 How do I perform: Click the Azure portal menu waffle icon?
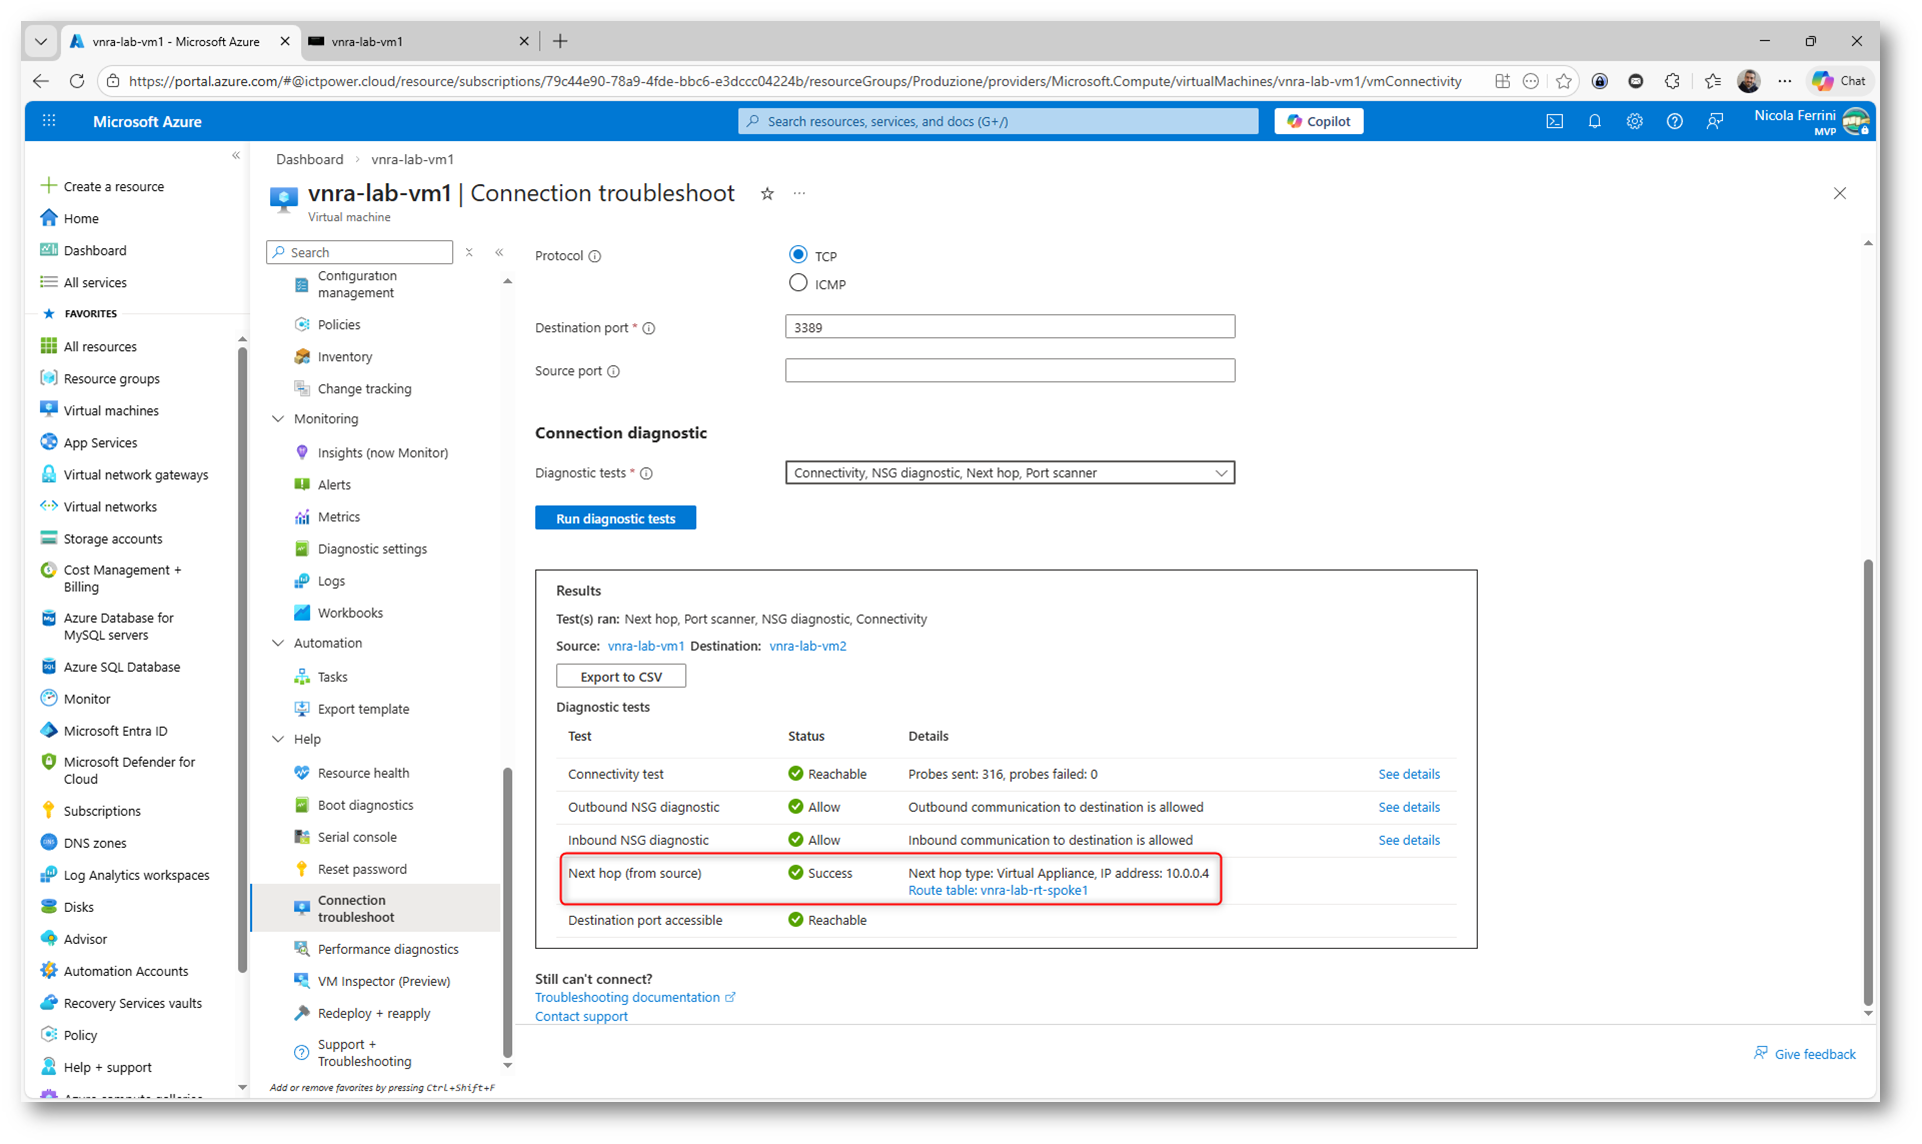pyautogui.click(x=49, y=121)
